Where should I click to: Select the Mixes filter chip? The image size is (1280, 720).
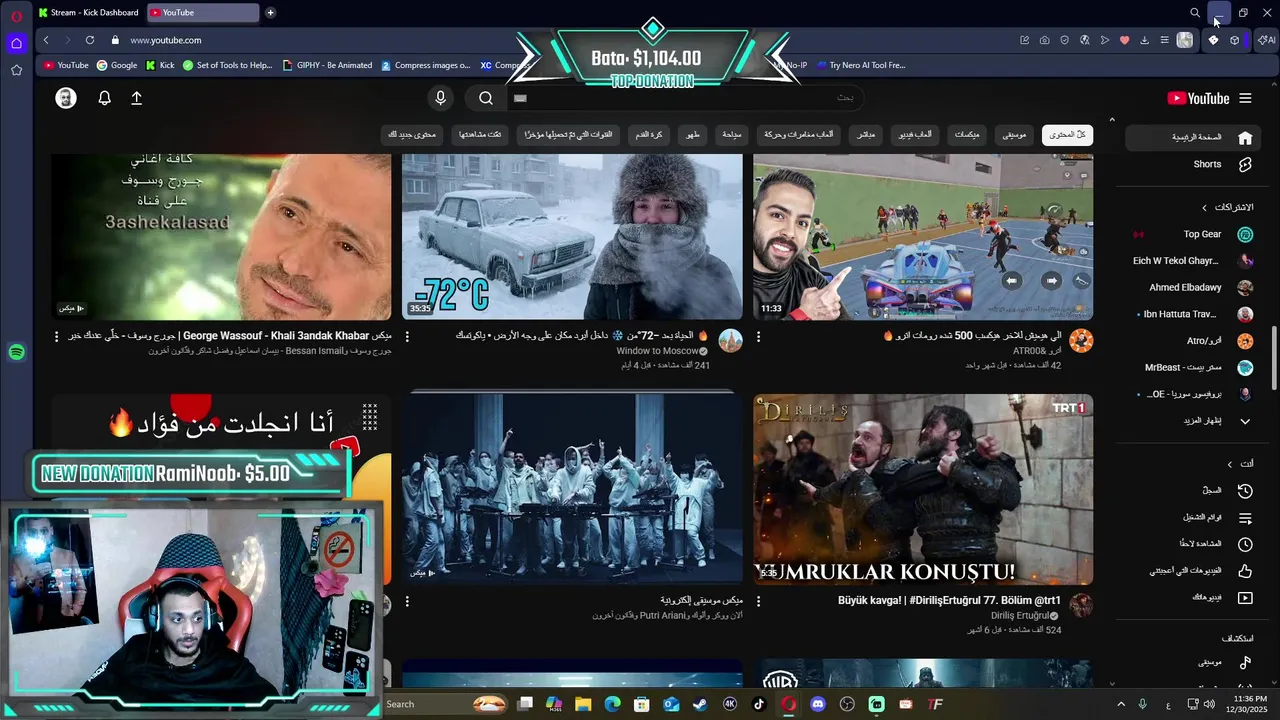[x=967, y=134]
